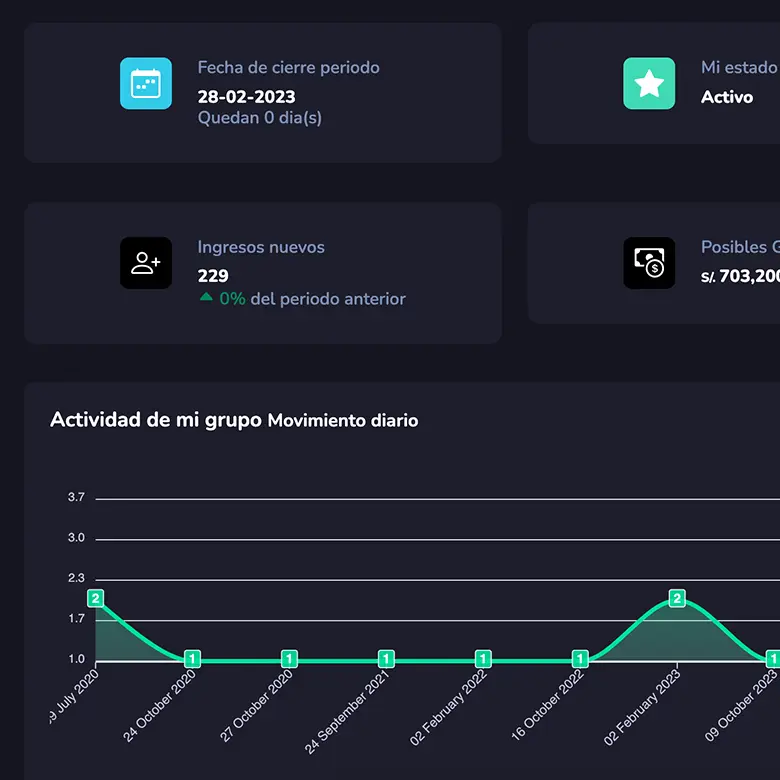The height and width of the screenshot is (780, 780).
Task: Click the "Quedan 0 dia(s)" text
Action: [259, 118]
